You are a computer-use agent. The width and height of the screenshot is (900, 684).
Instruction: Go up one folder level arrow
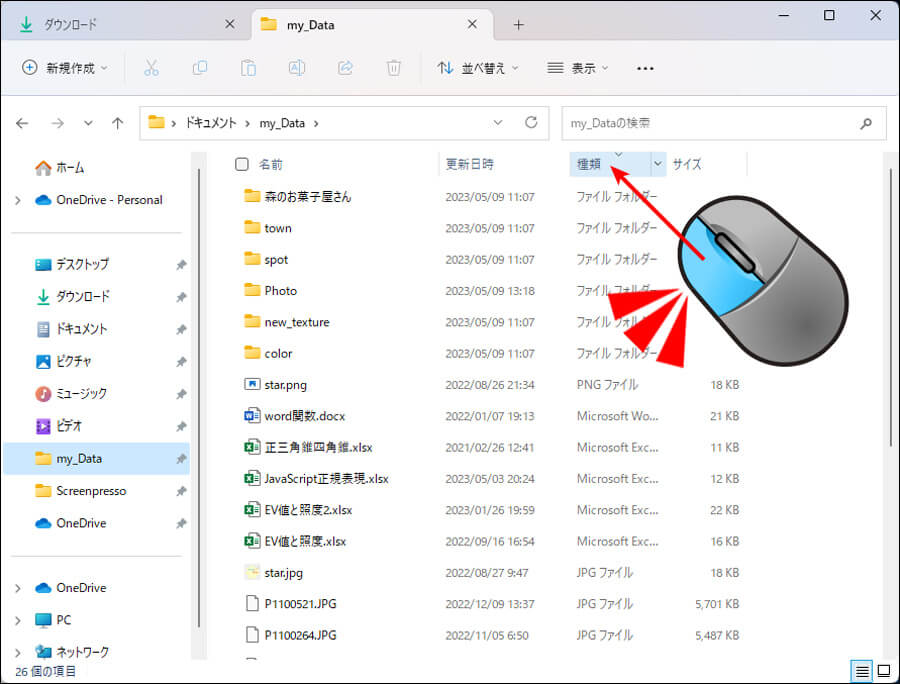pyautogui.click(x=118, y=123)
